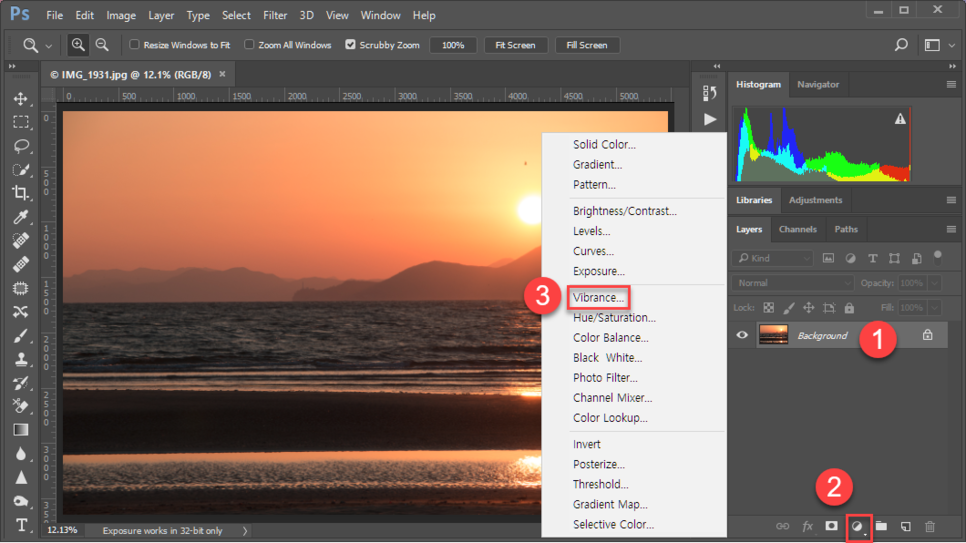Image resolution: width=966 pixels, height=543 pixels.
Task: Select the Crop tool
Action: [20, 193]
